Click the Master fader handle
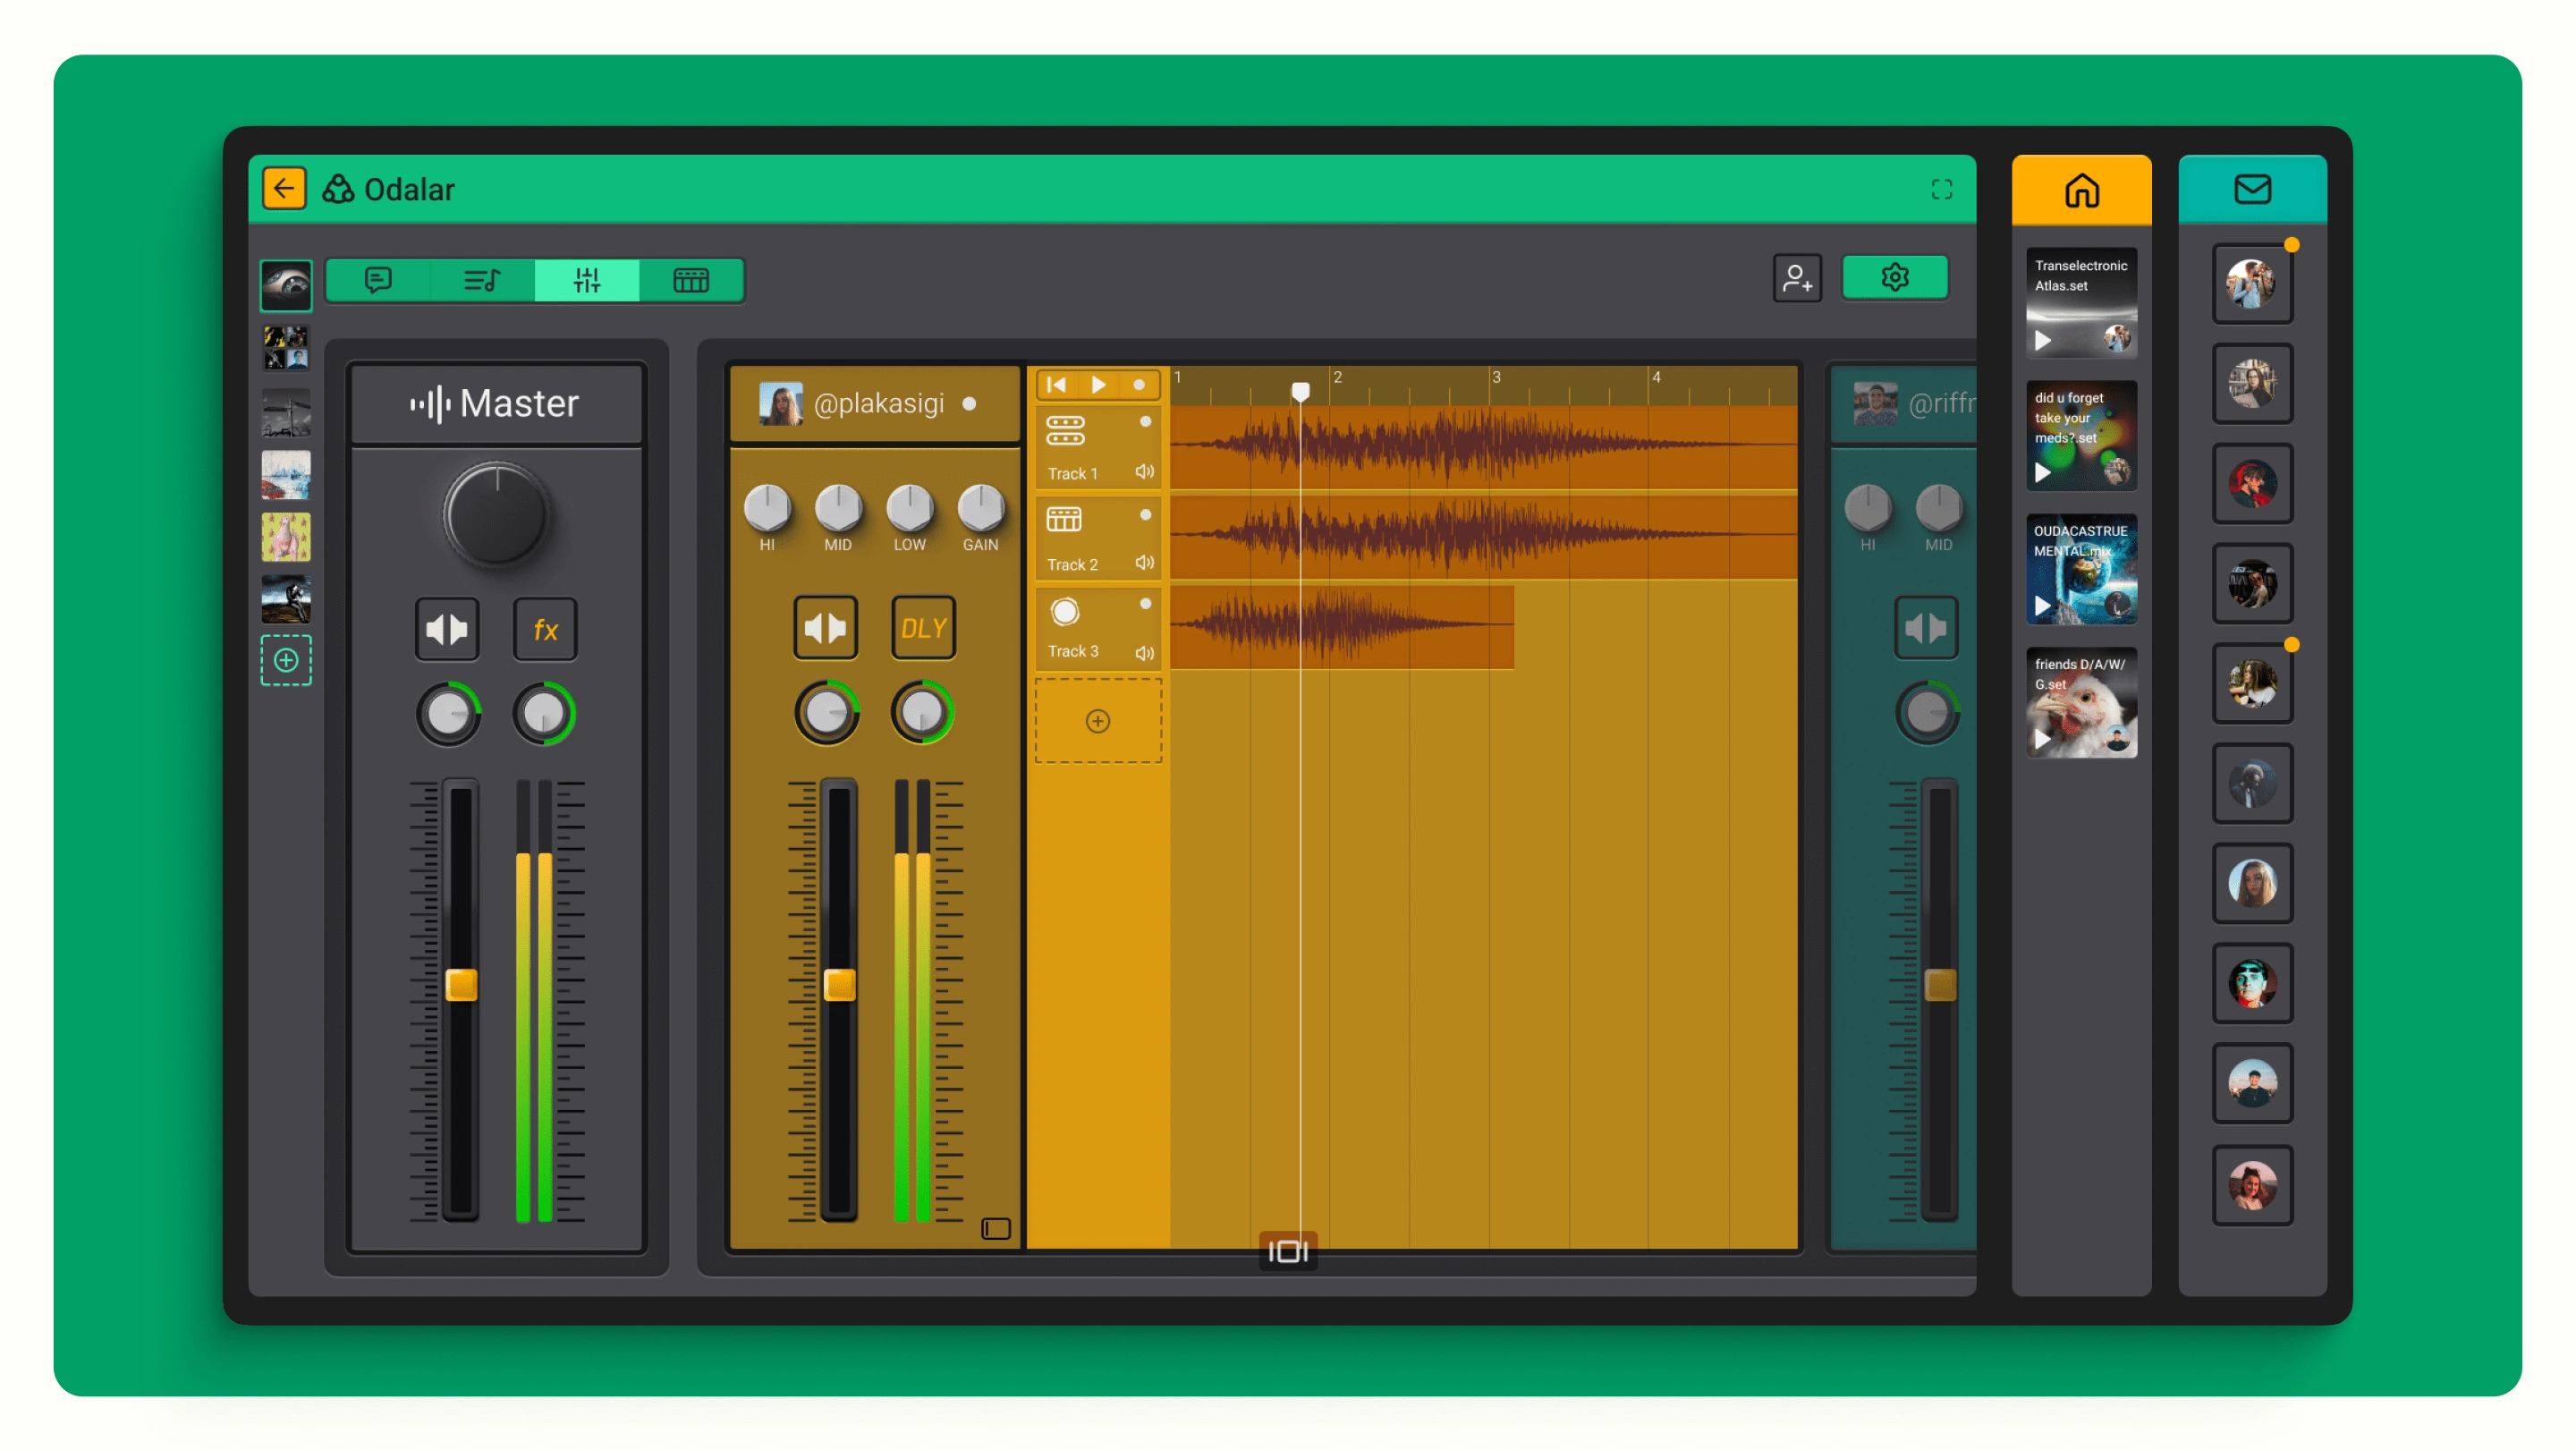Image resolution: width=2576 pixels, height=1450 pixels. 461,985
